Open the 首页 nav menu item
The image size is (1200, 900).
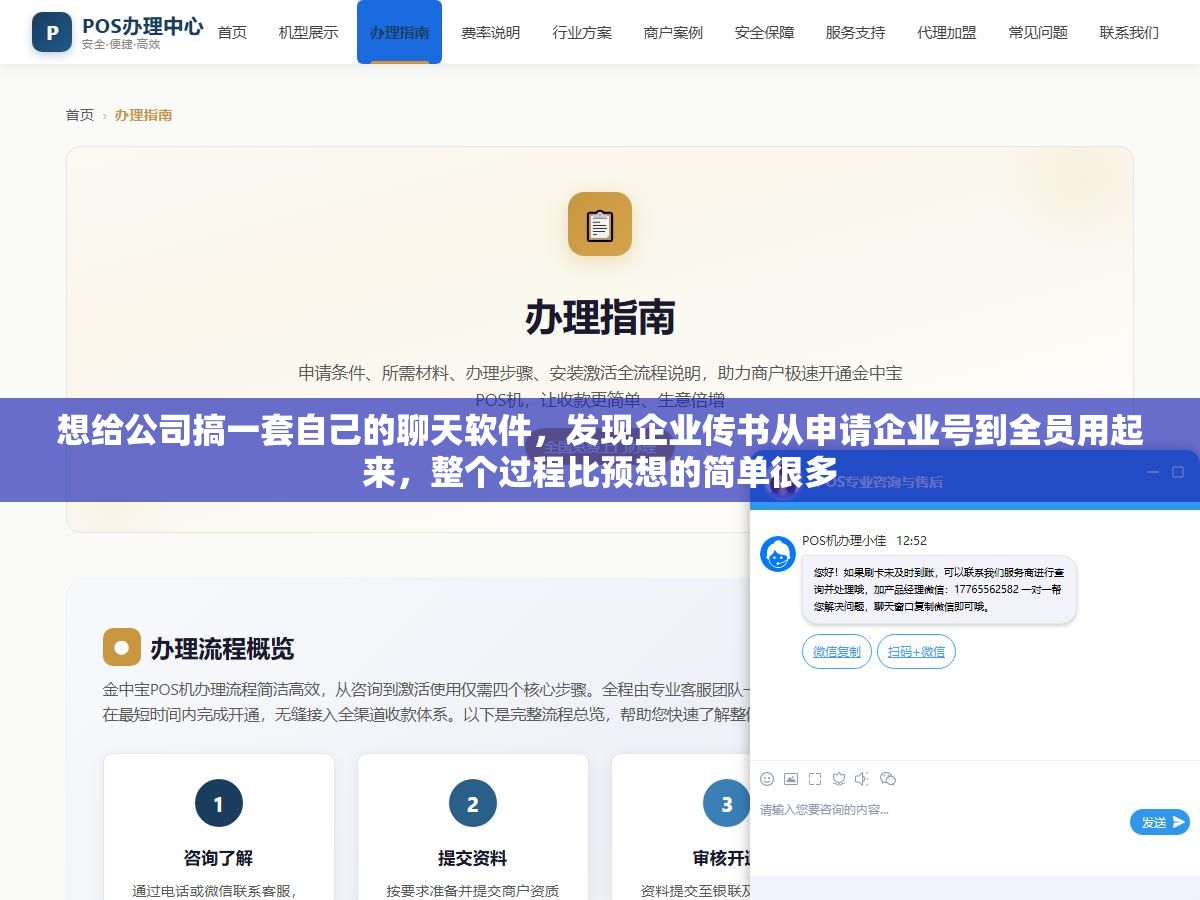[232, 32]
